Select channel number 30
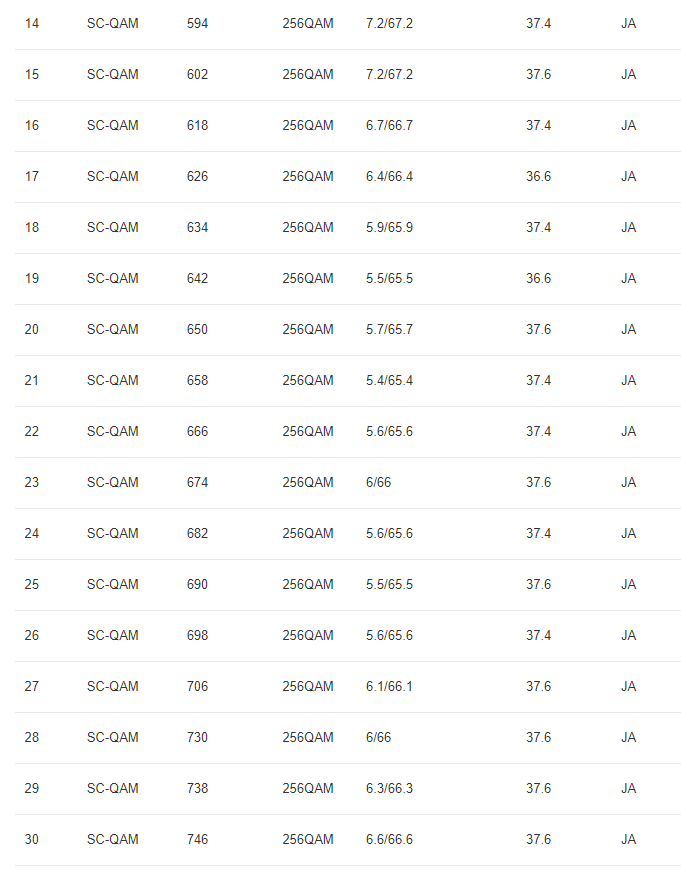Viewport: 681px width, 885px height. 32,839
